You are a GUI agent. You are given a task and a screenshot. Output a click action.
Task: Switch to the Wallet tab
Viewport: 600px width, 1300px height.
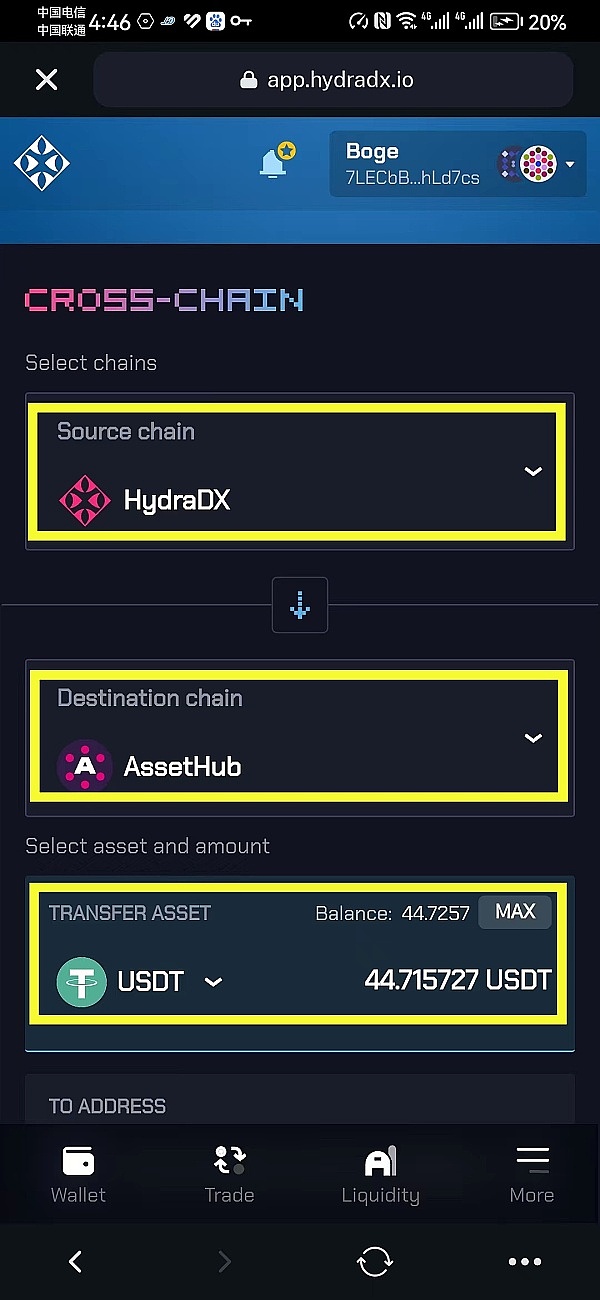78,1175
